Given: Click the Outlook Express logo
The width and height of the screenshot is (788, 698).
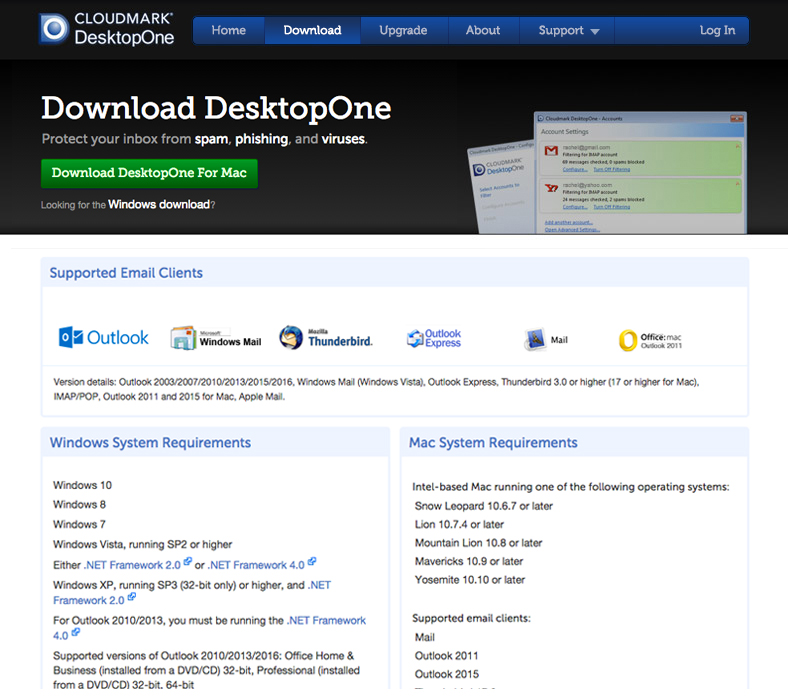Looking at the screenshot, I should (435, 339).
